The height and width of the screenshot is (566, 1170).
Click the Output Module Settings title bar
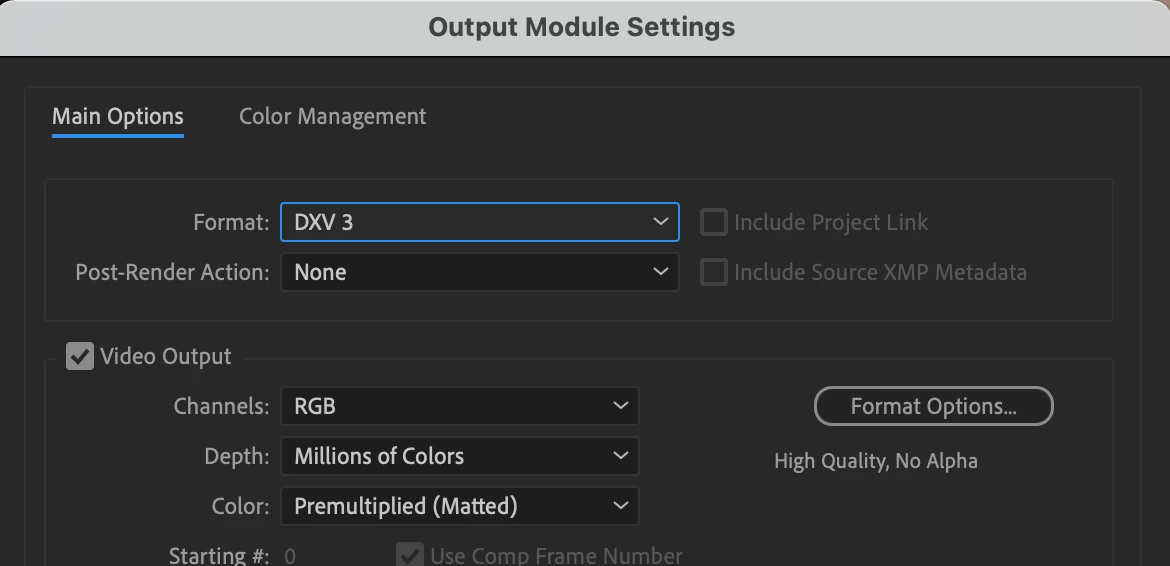[x=582, y=27]
